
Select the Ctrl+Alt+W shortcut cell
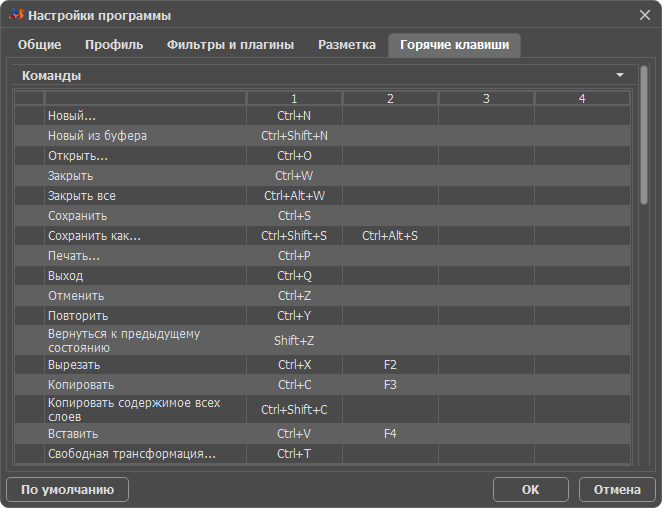[x=294, y=196]
